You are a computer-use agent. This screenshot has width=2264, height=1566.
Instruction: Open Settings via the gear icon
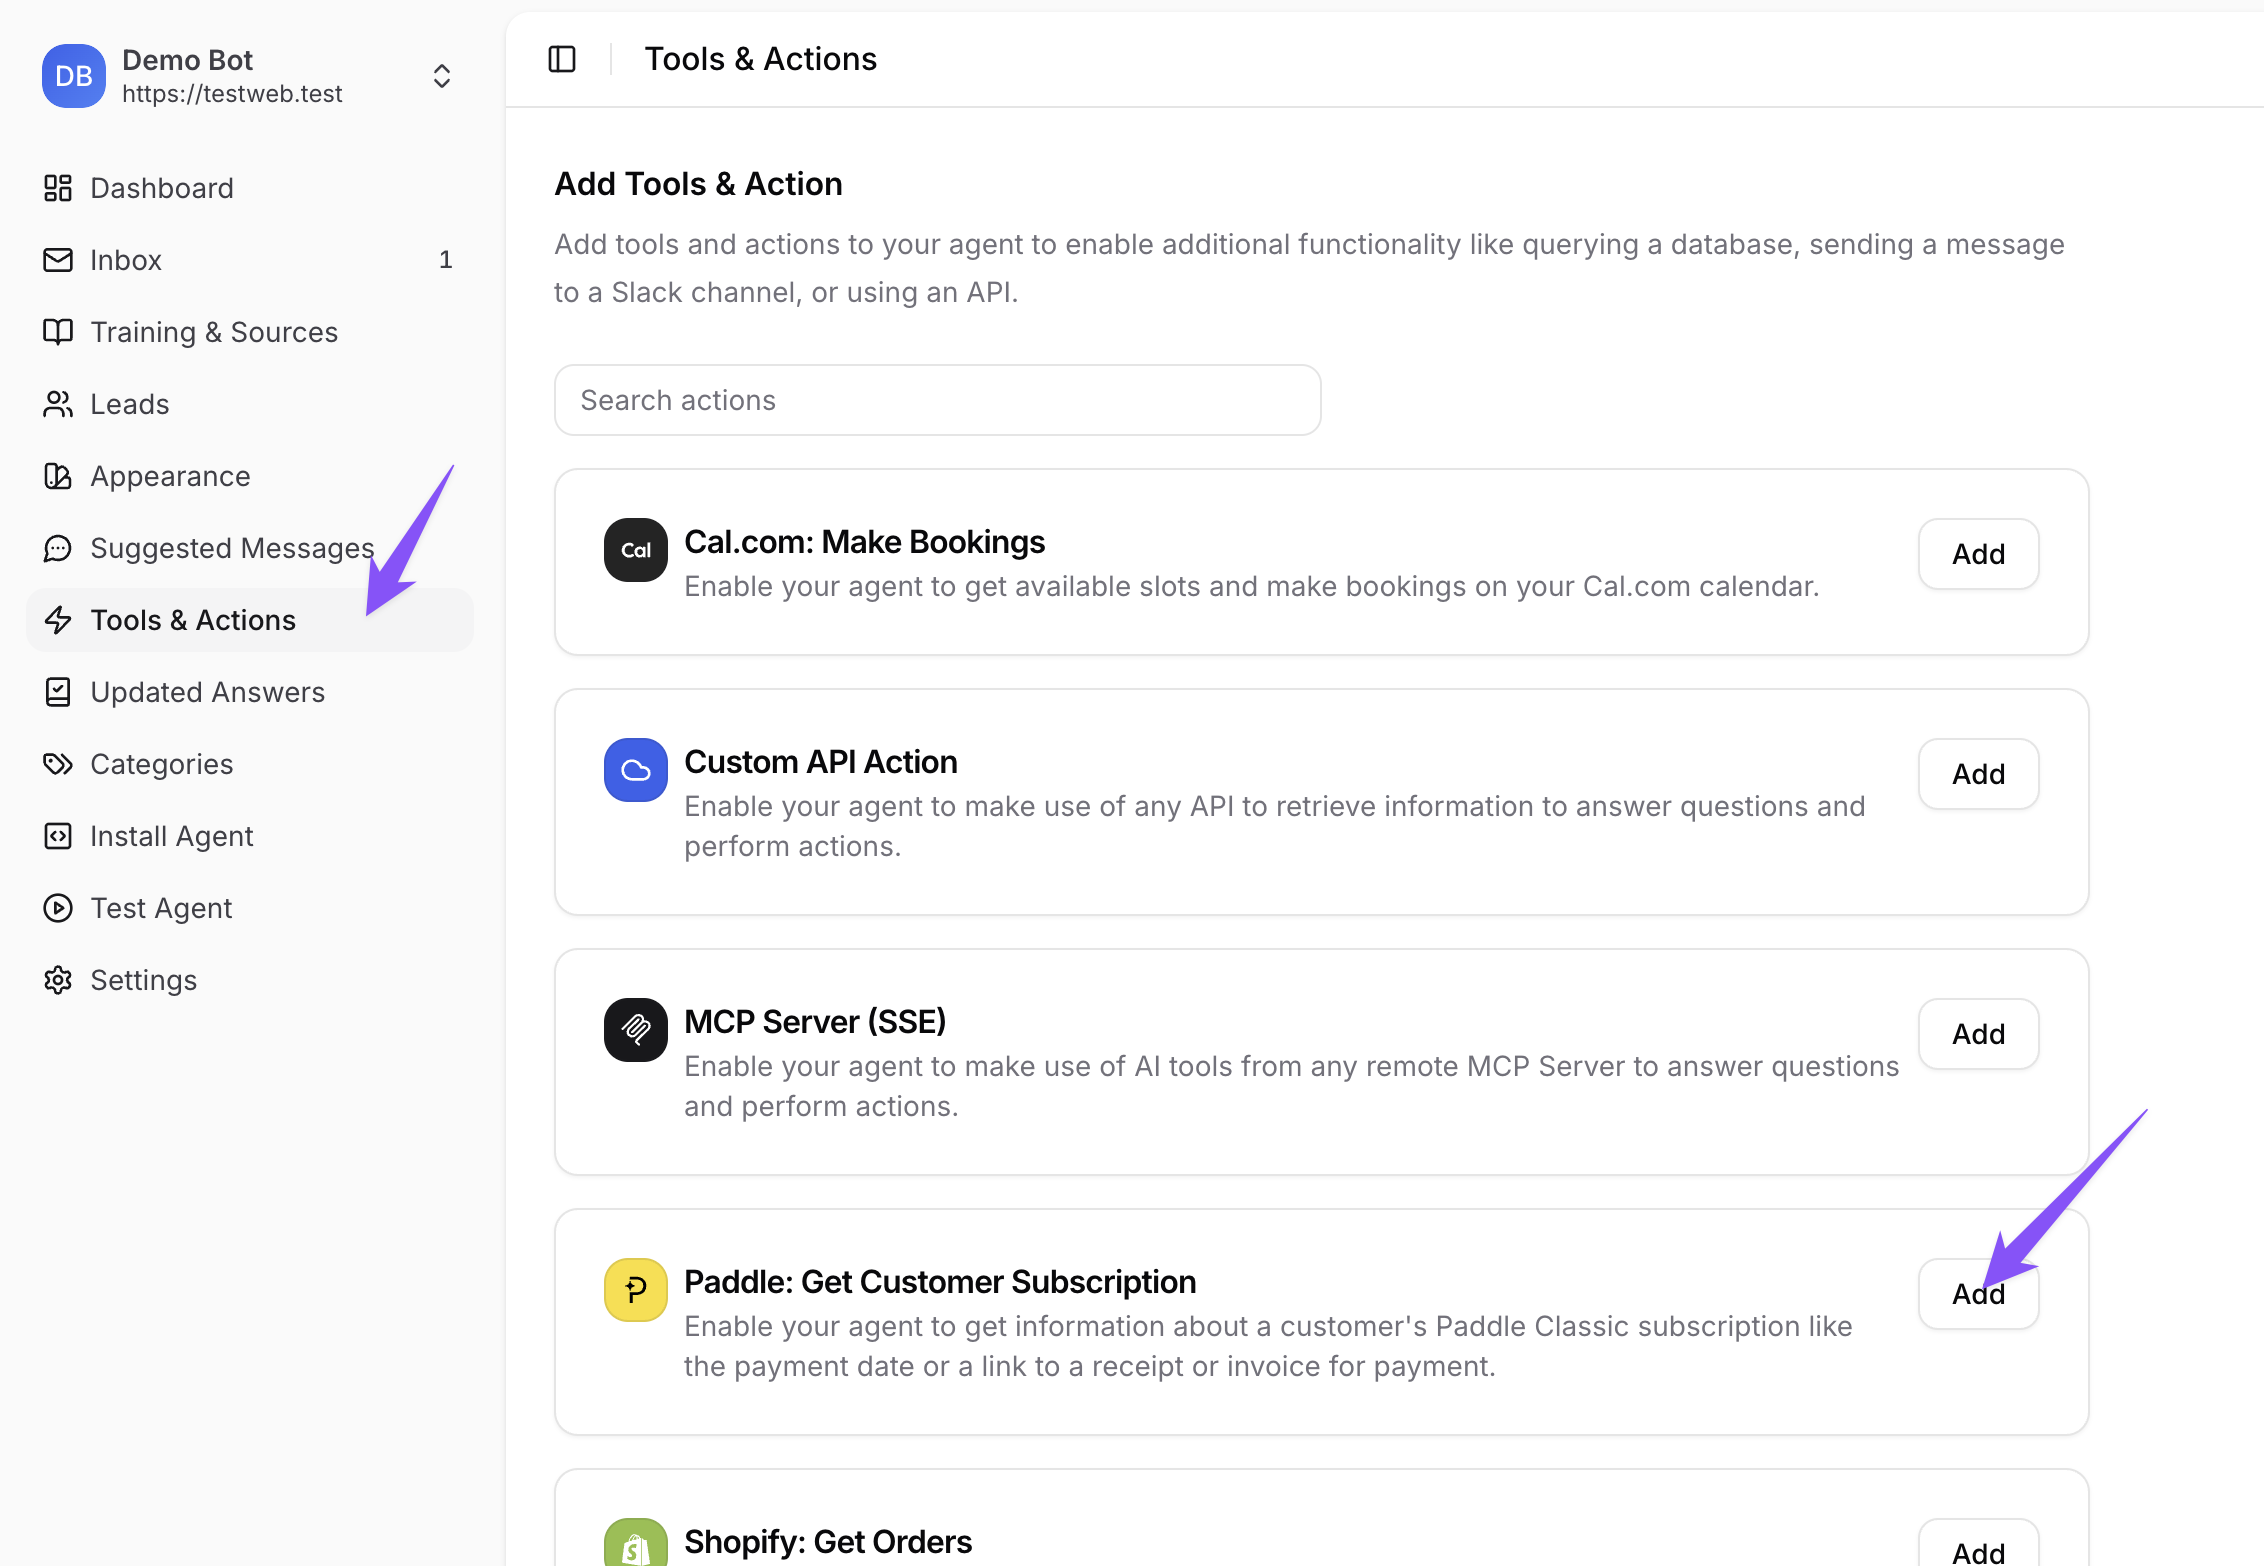pyautogui.click(x=58, y=980)
